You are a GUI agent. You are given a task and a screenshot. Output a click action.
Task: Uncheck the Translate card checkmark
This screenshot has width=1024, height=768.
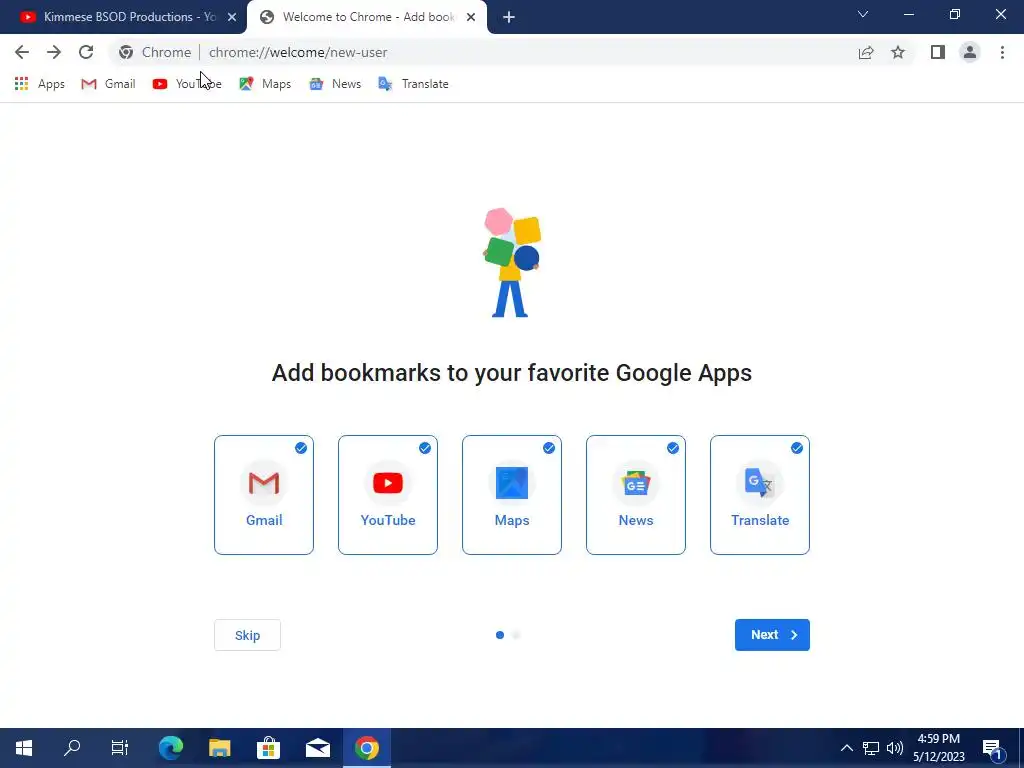point(797,448)
